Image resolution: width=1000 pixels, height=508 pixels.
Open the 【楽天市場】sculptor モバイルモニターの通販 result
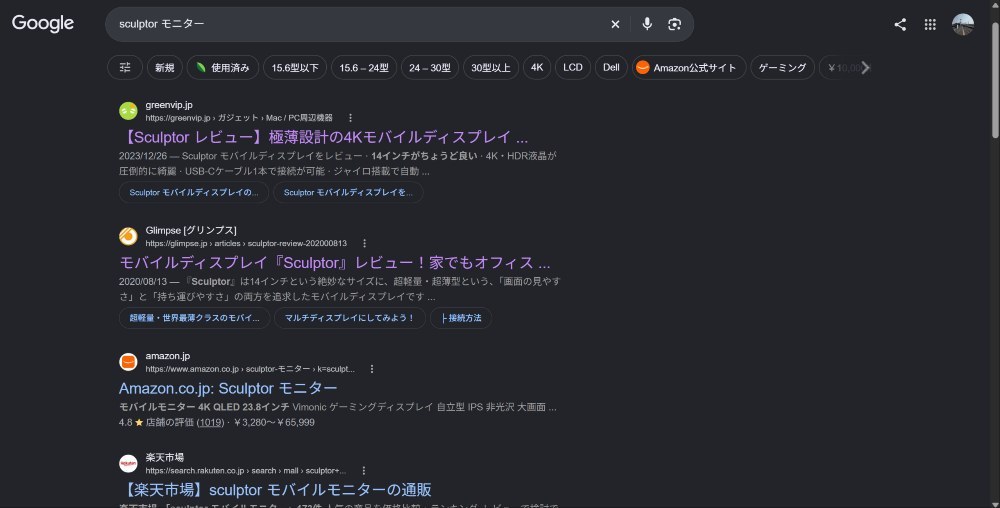click(276, 490)
